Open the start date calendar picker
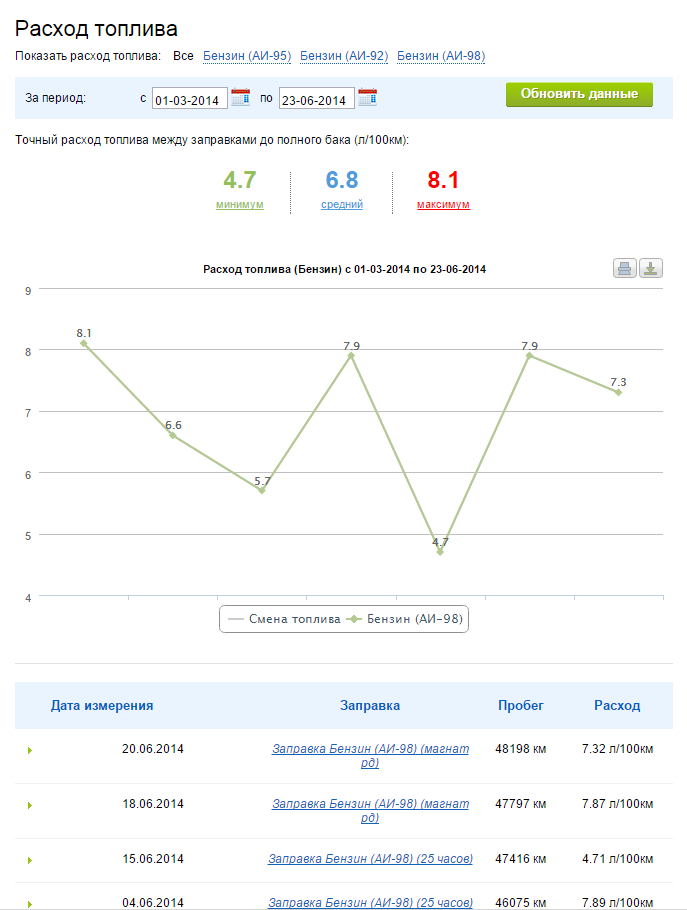 [240, 97]
